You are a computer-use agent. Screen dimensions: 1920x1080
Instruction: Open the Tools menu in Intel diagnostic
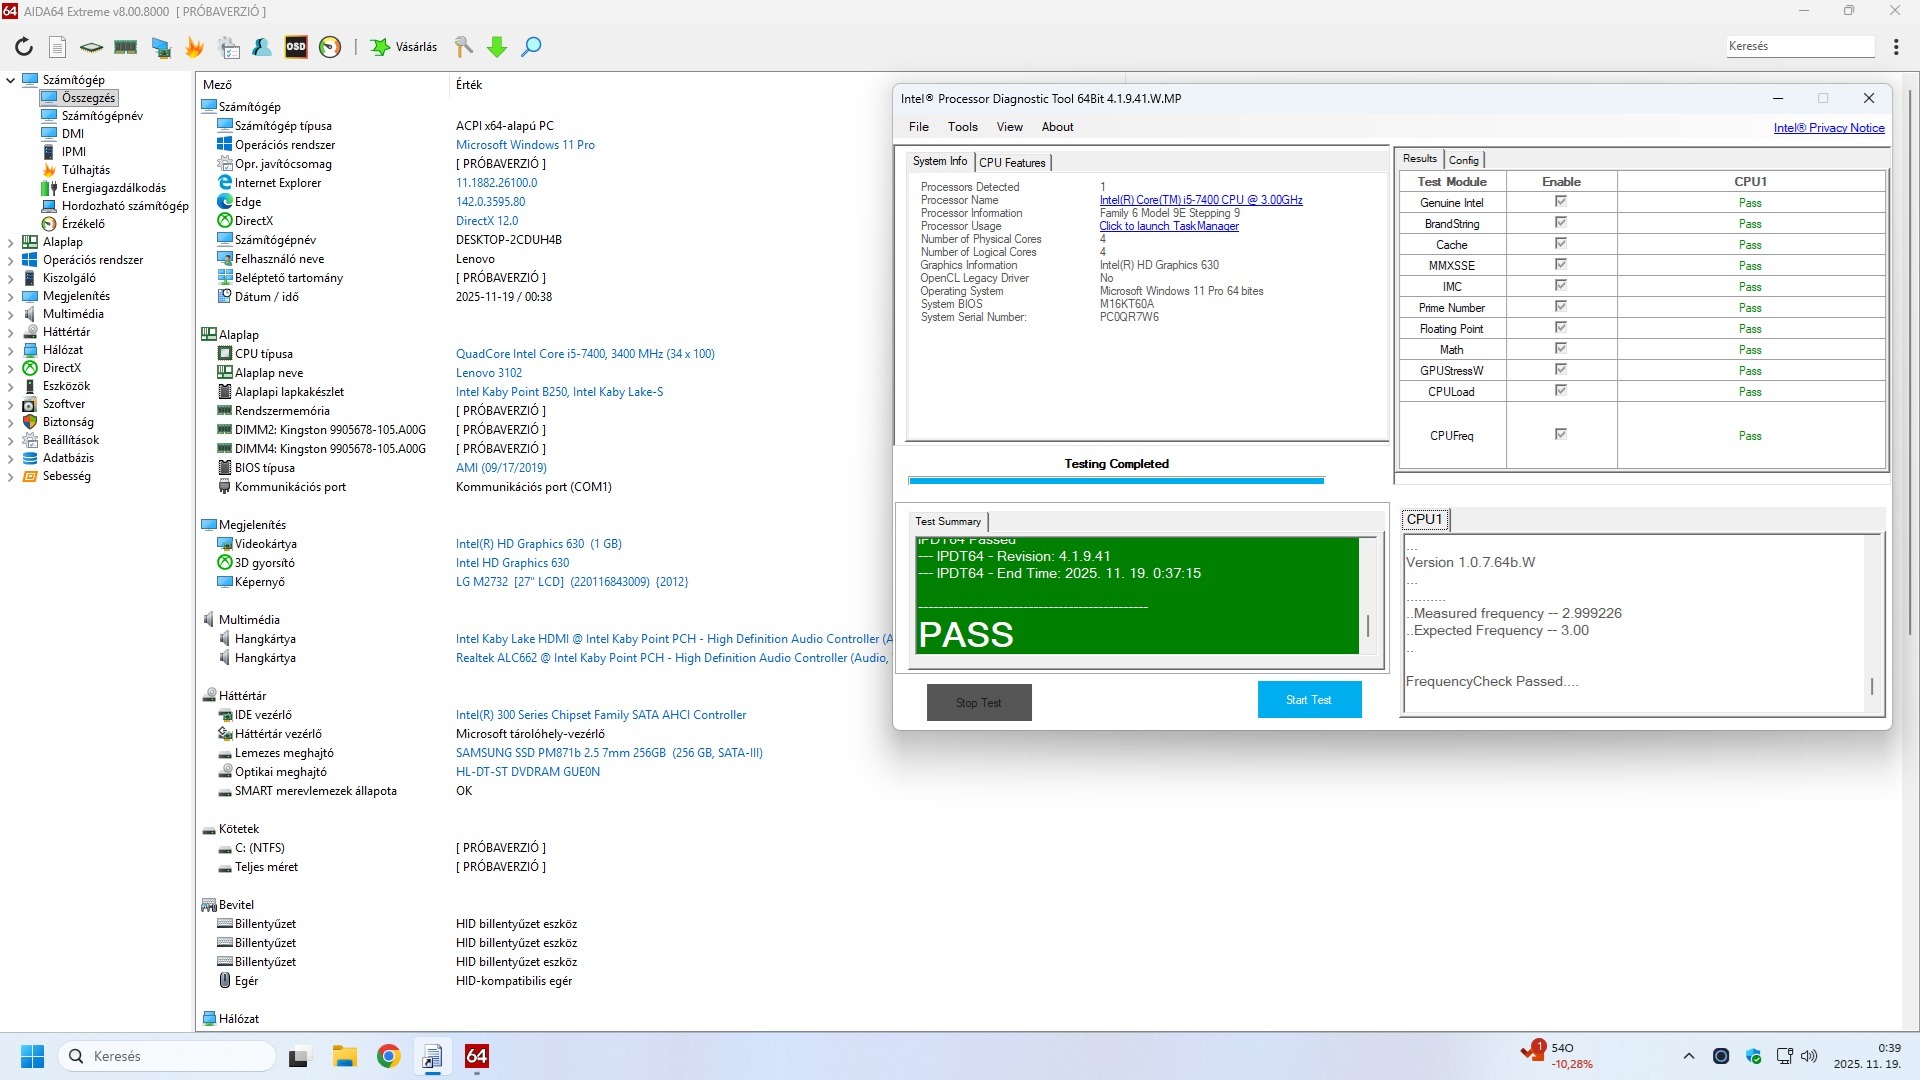coord(962,127)
